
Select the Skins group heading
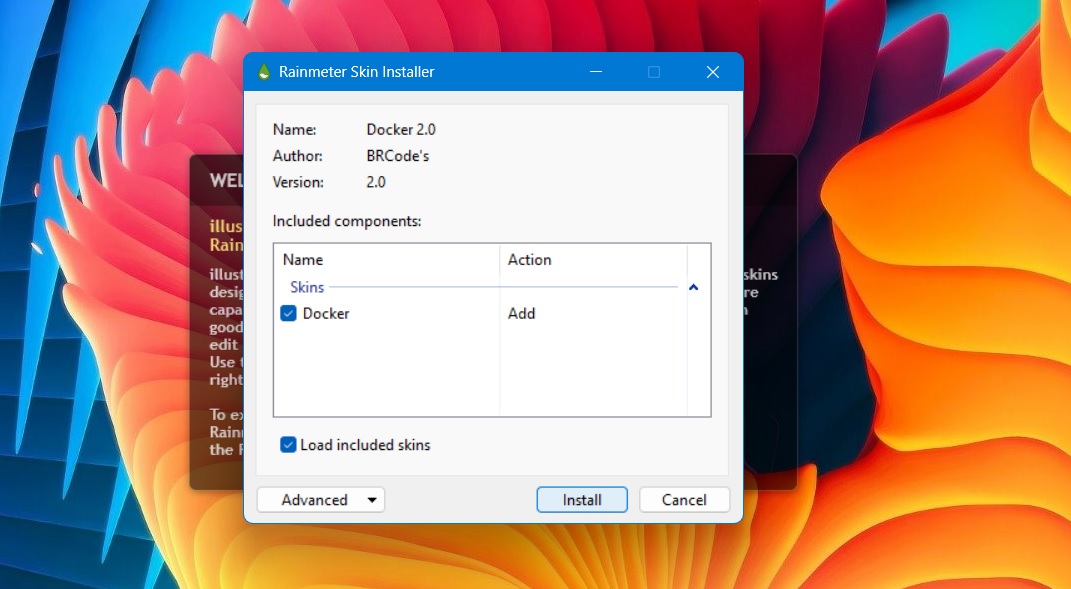(307, 287)
